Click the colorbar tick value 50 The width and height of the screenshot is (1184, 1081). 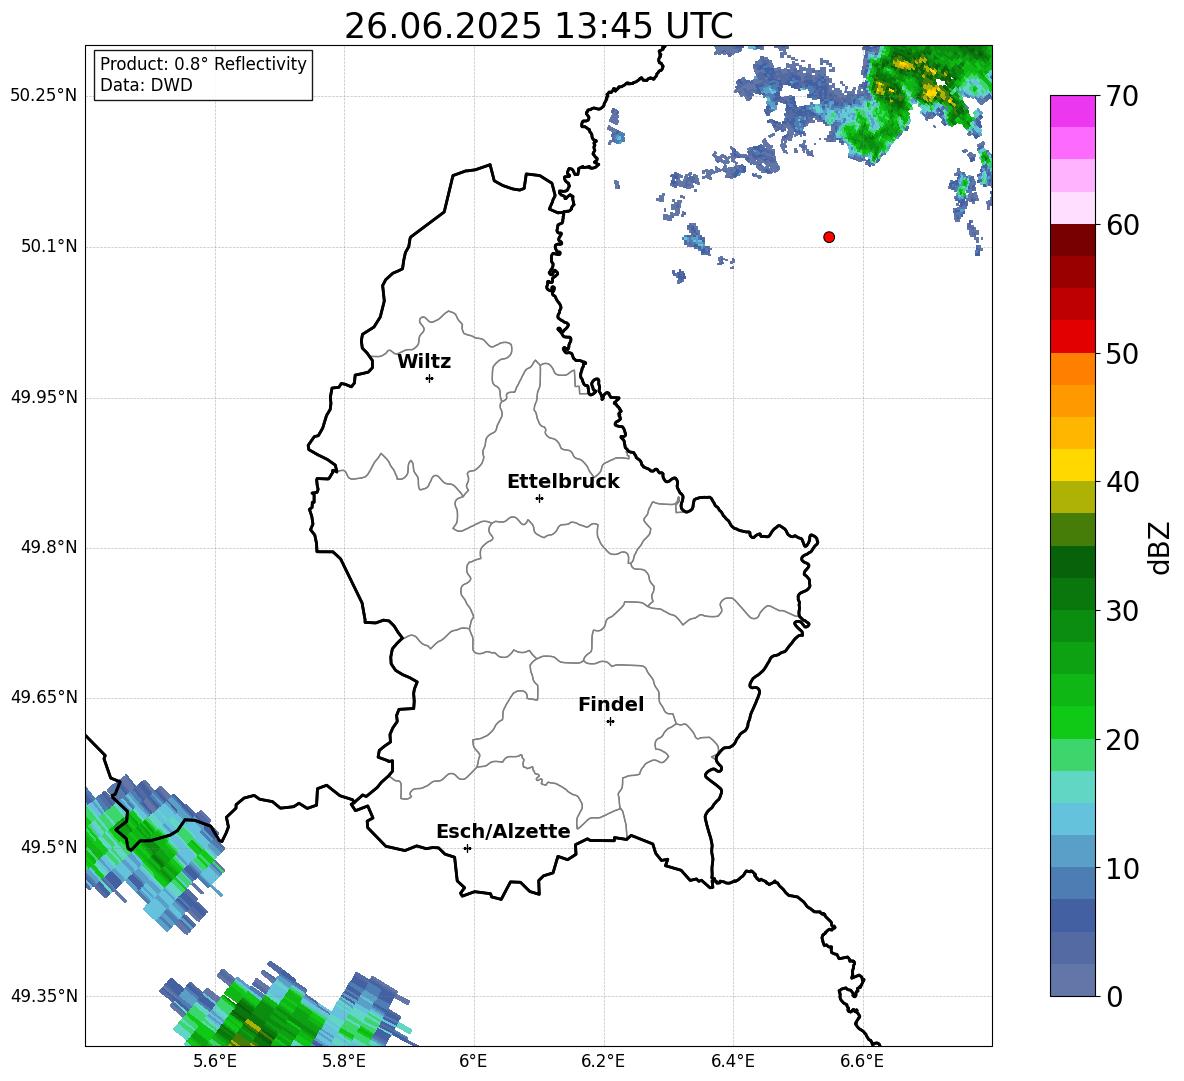1122,353
